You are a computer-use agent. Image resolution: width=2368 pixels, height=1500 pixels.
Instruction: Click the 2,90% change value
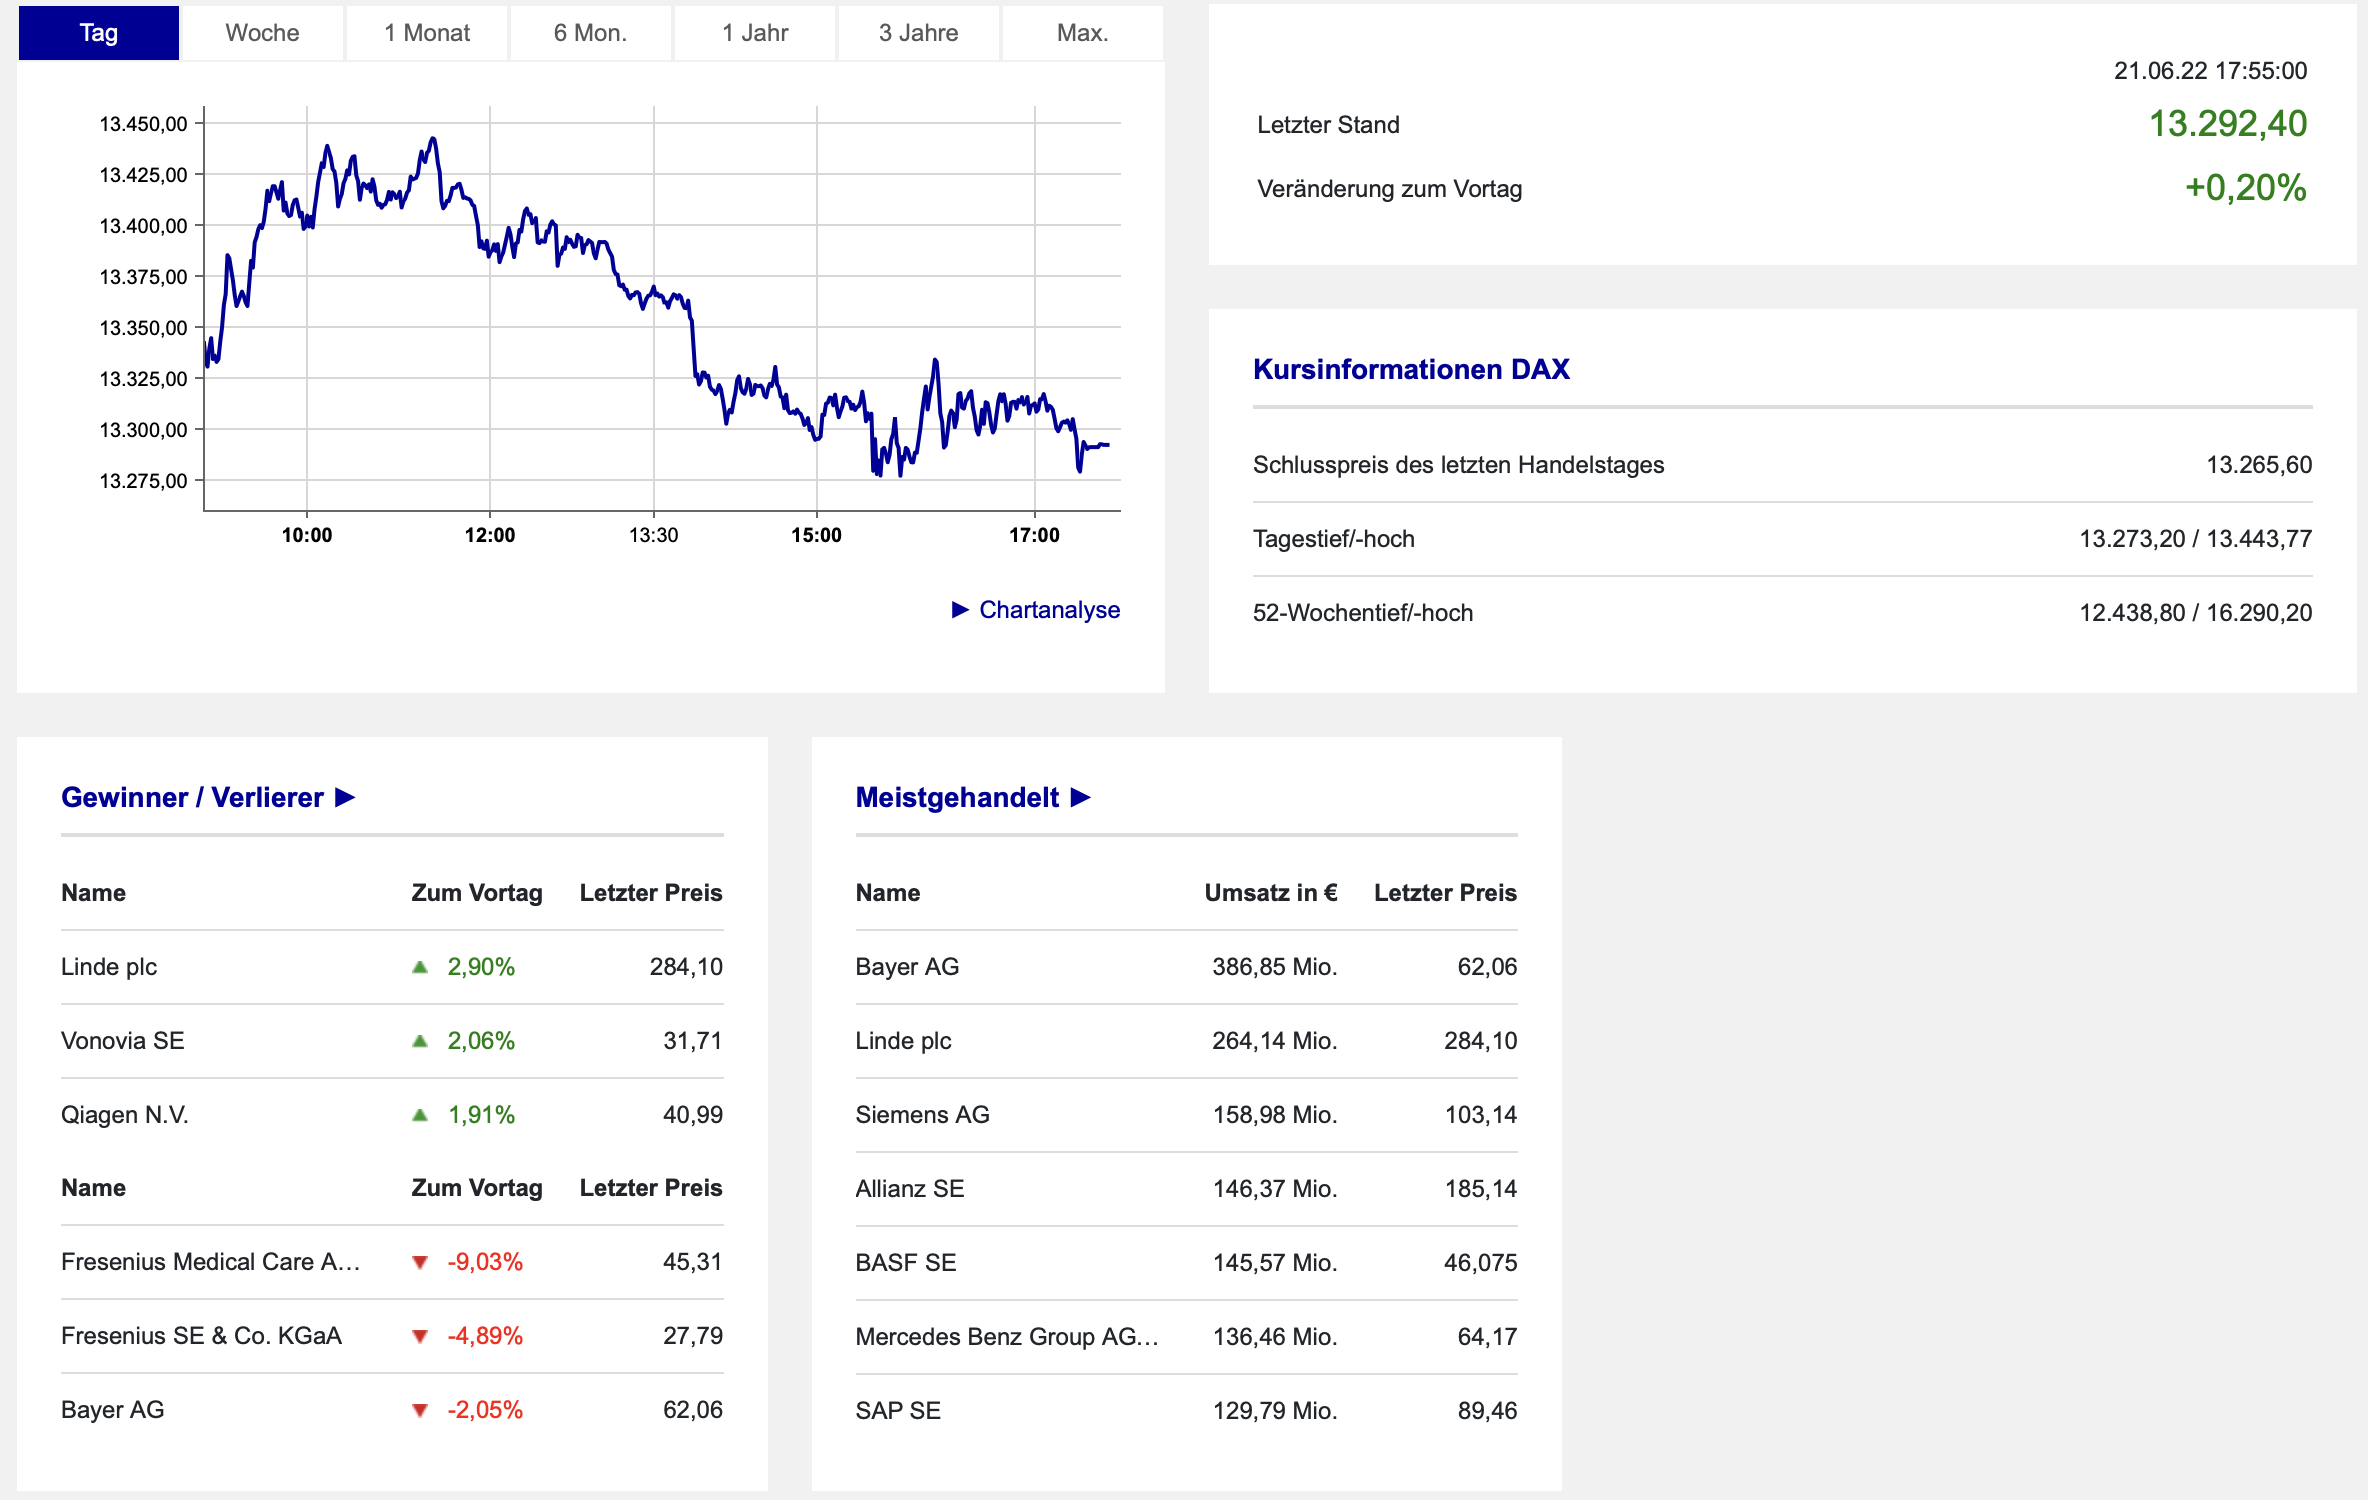click(481, 967)
